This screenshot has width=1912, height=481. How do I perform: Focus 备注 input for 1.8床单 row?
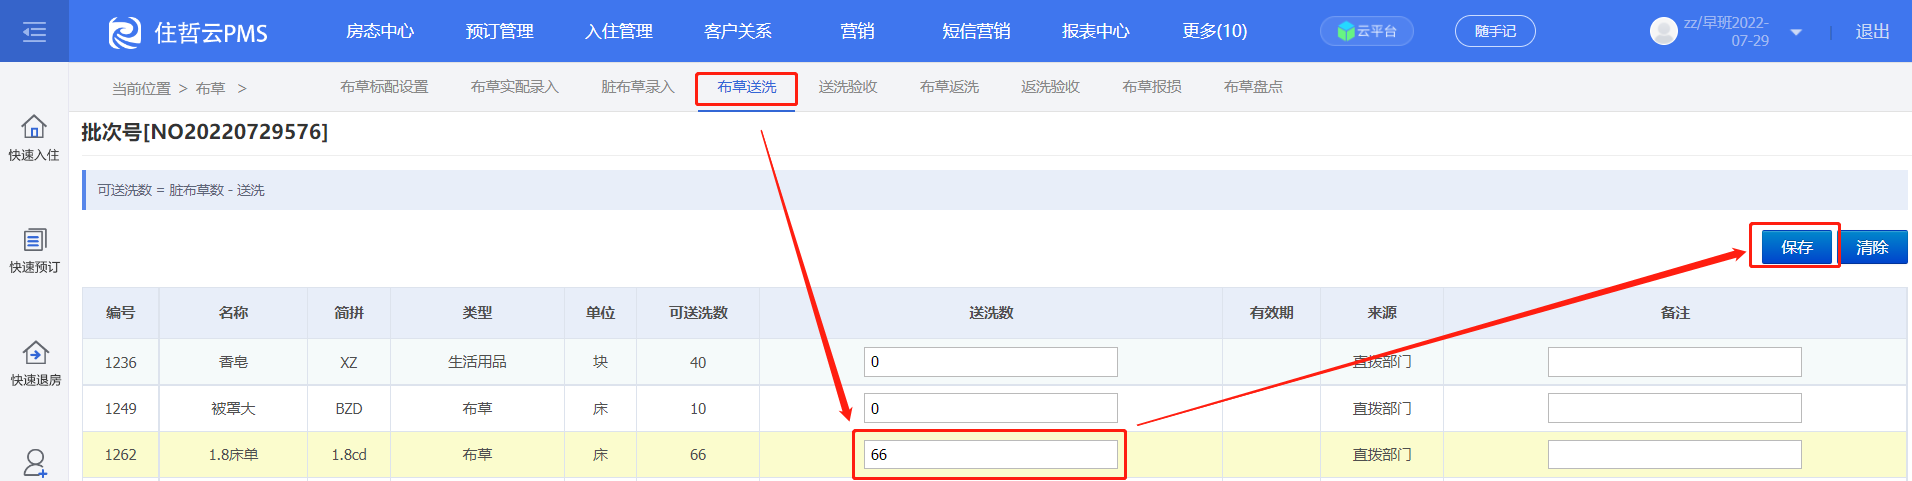[1675, 455]
